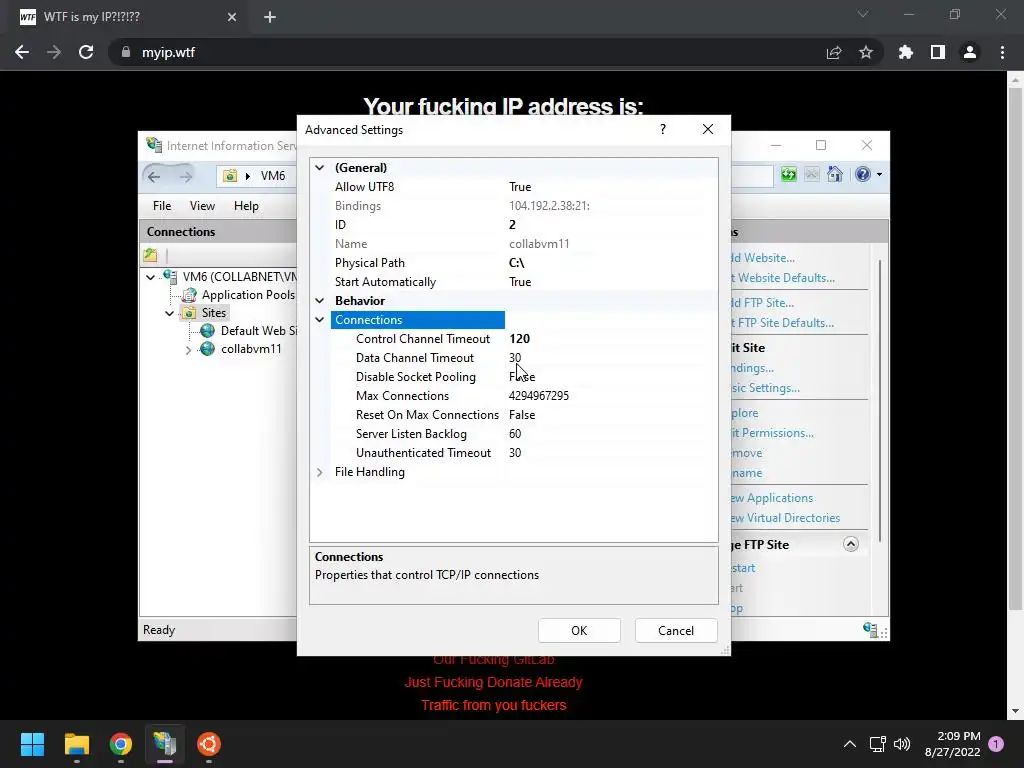Image resolution: width=1024 pixels, height=768 pixels.
Task: Collapse the VM6 server tree node
Action: pos(151,277)
